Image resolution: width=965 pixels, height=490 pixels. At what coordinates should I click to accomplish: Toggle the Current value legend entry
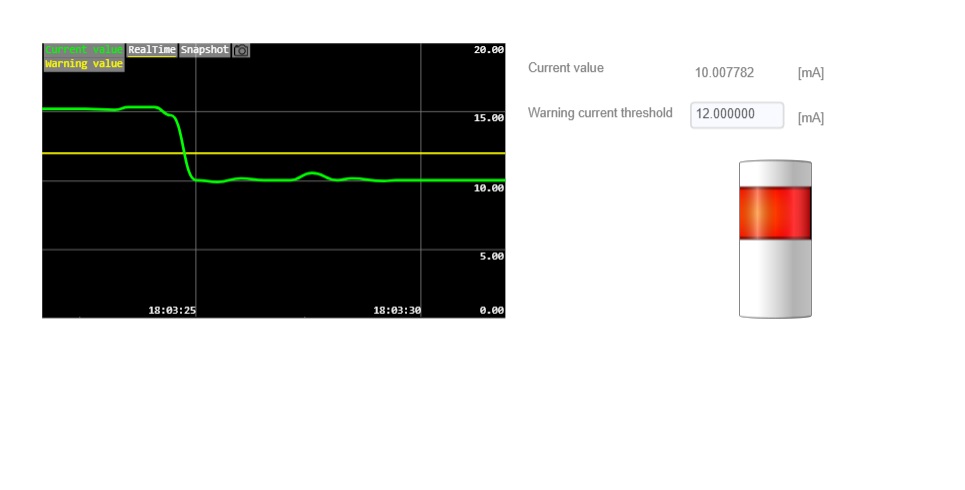[x=84, y=50]
